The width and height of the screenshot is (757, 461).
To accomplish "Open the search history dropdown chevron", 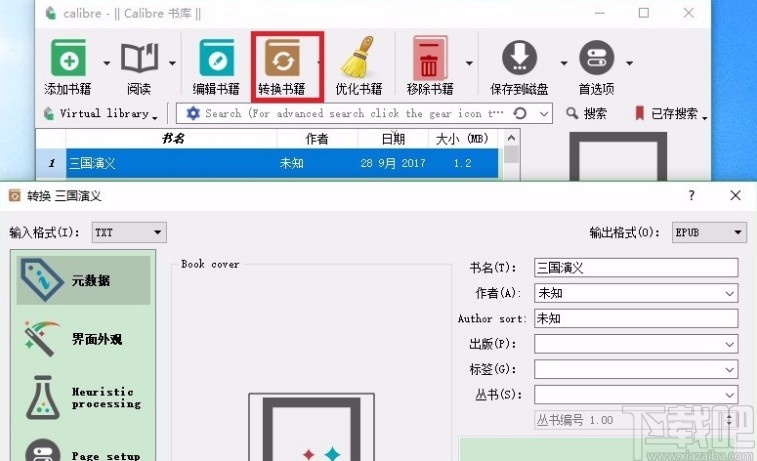I will coord(544,114).
